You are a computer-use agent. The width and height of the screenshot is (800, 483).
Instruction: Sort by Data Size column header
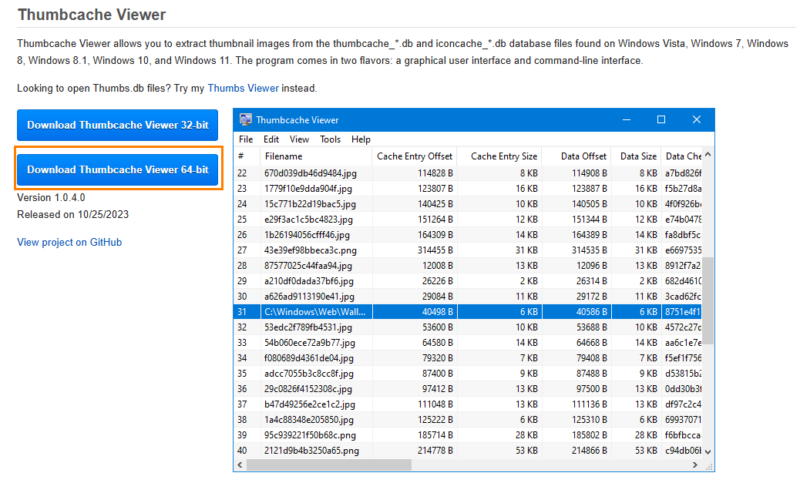click(x=636, y=156)
